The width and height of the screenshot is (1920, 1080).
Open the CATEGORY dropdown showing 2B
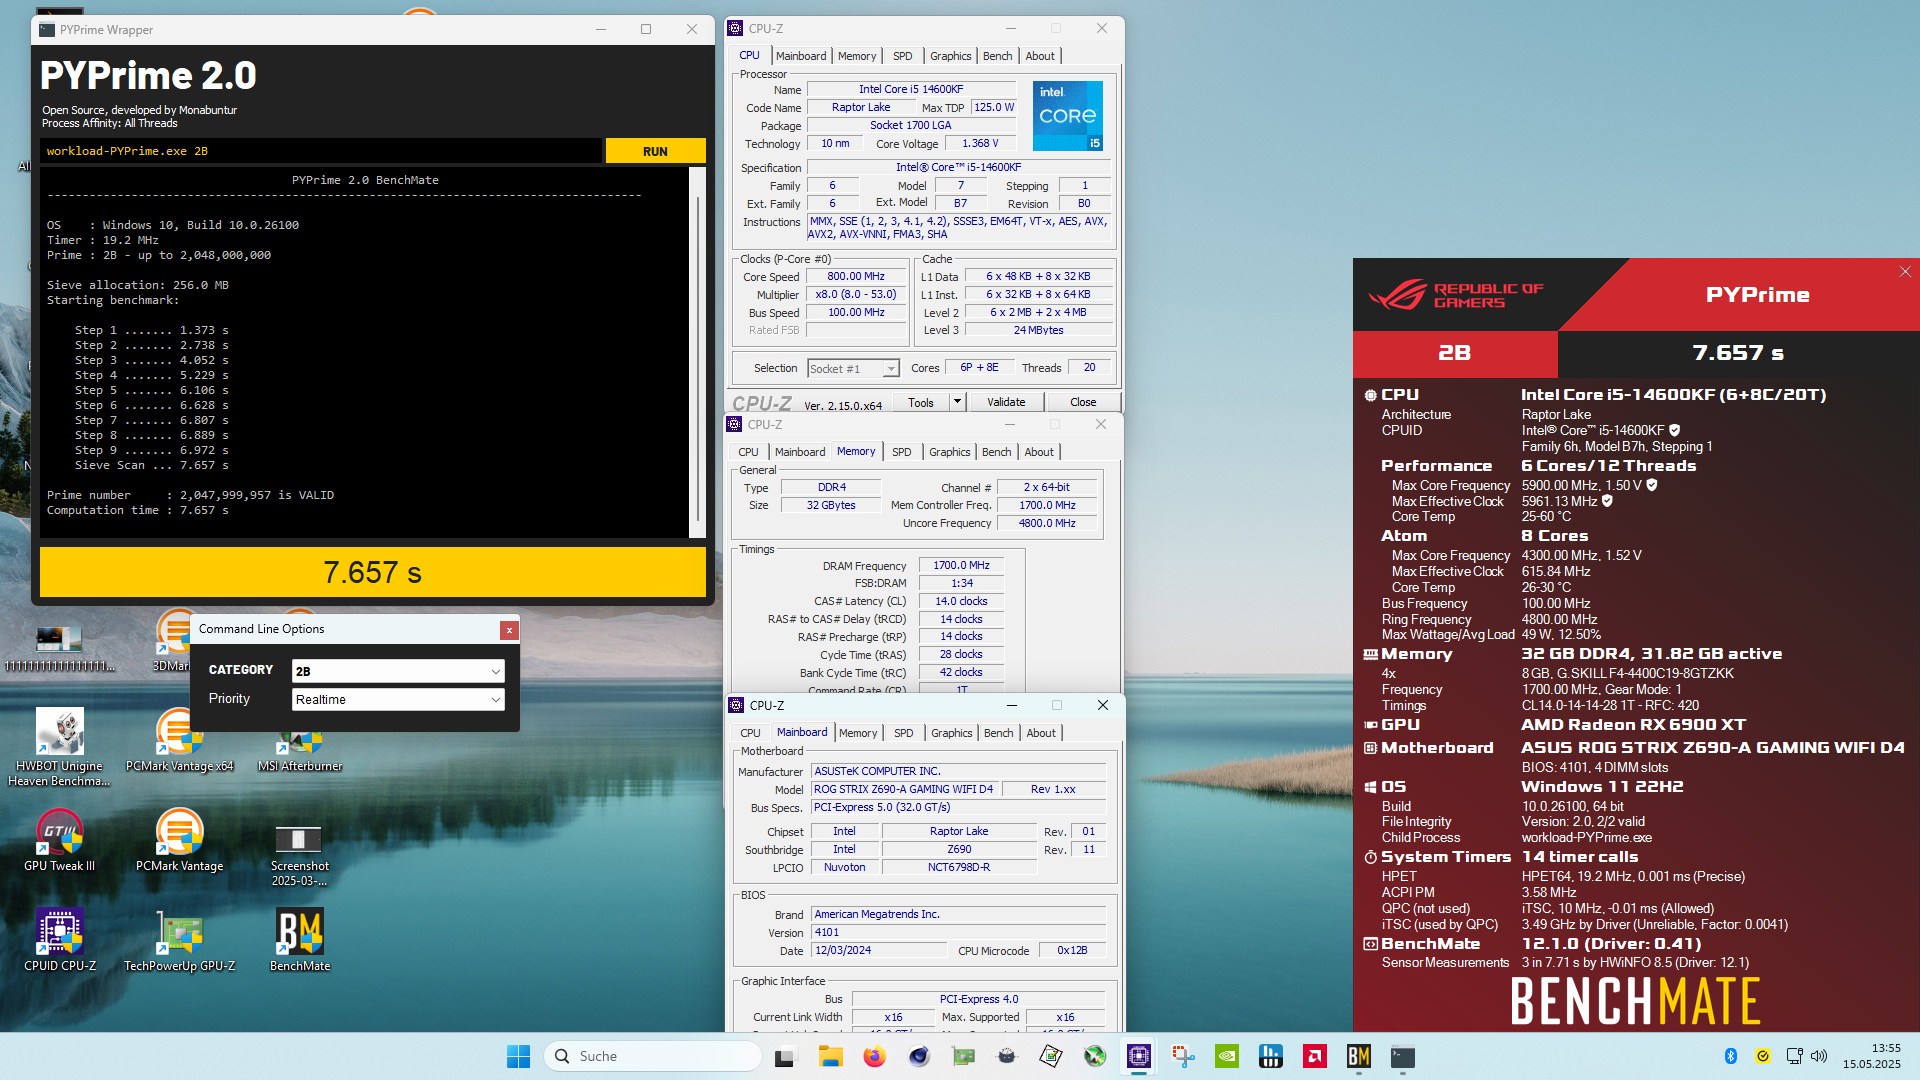398,671
